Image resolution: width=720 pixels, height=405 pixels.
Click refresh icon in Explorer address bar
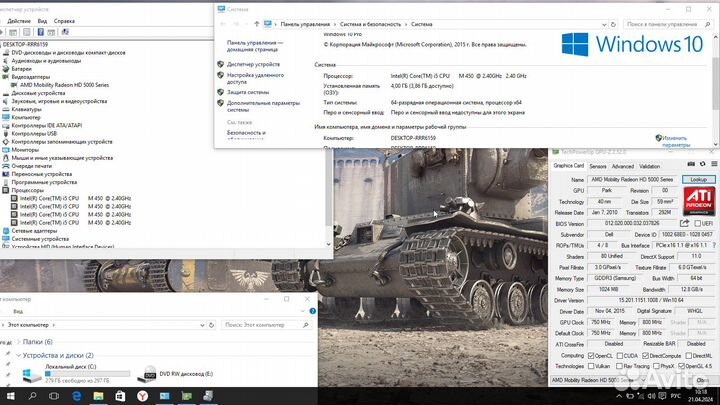click(211, 325)
